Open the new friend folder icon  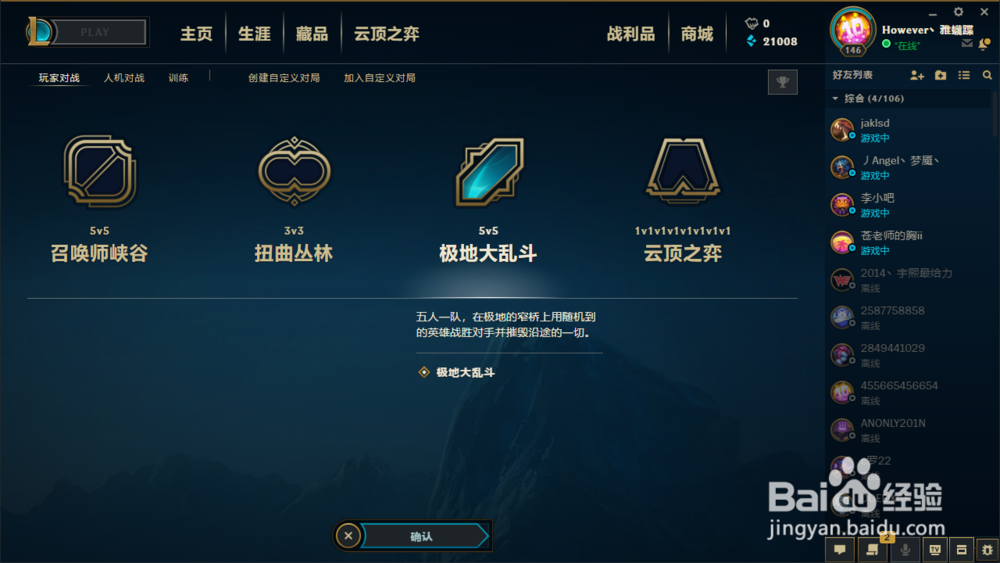pyautogui.click(x=941, y=75)
